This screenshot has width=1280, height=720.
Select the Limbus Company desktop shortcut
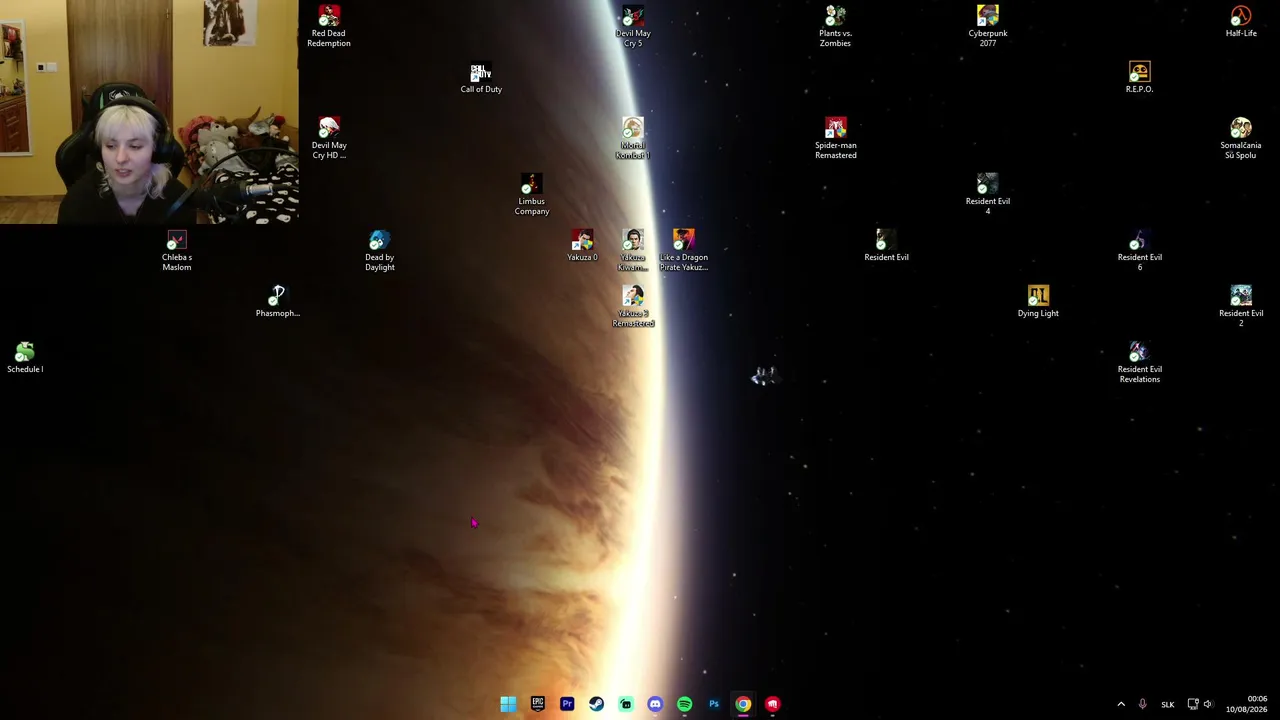[532, 194]
